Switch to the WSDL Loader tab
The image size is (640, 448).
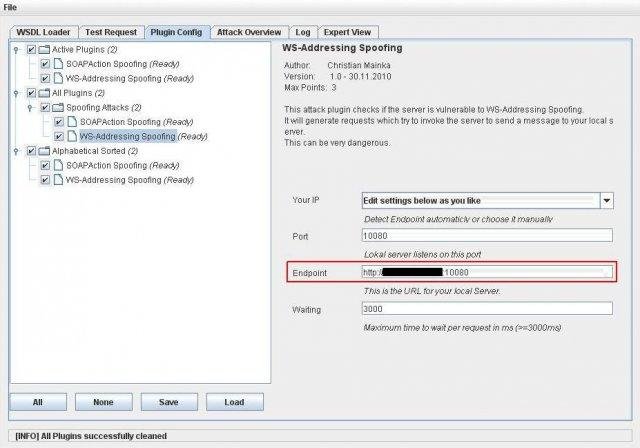coord(43,32)
